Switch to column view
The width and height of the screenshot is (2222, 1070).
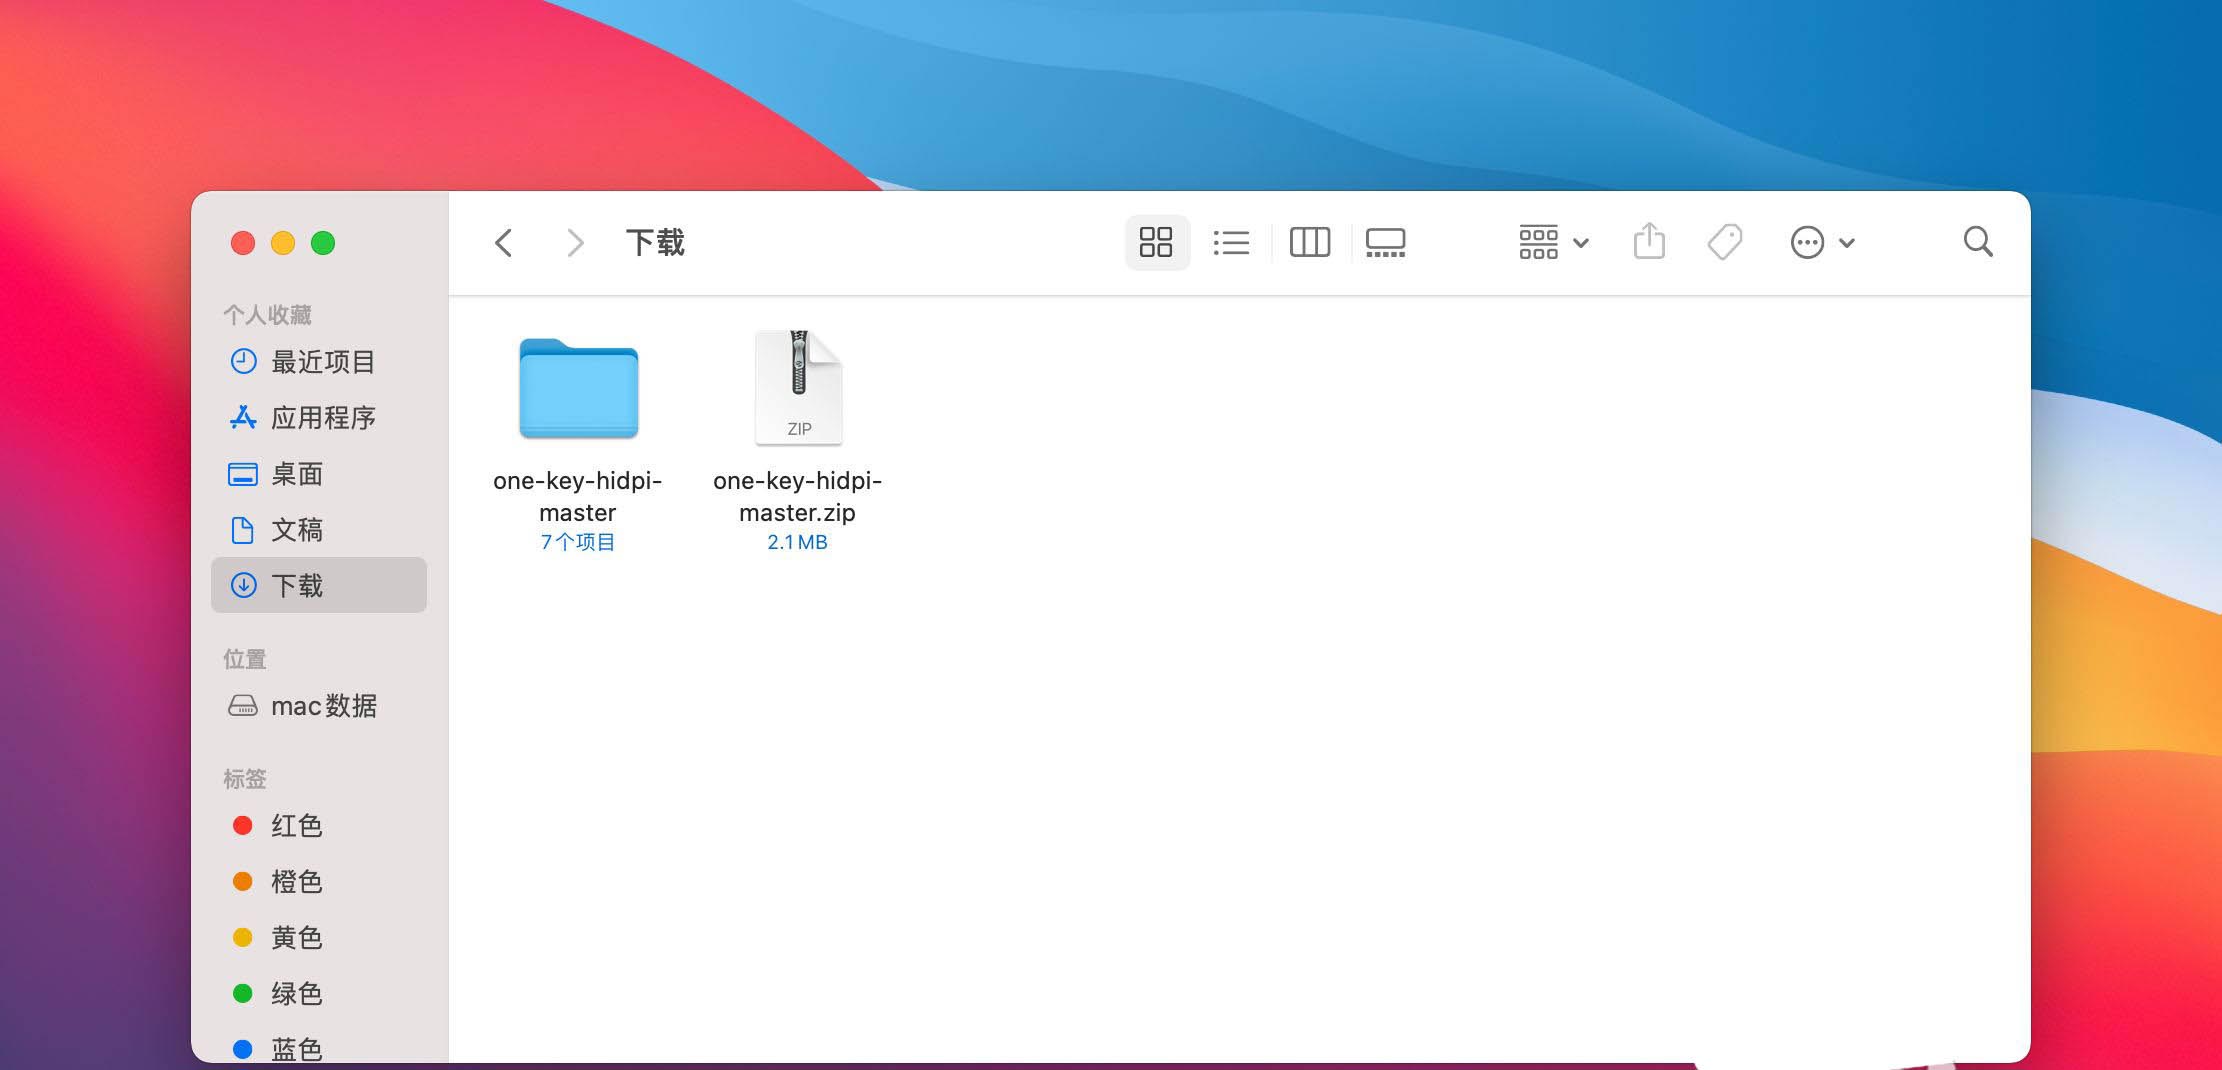click(1309, 242)
